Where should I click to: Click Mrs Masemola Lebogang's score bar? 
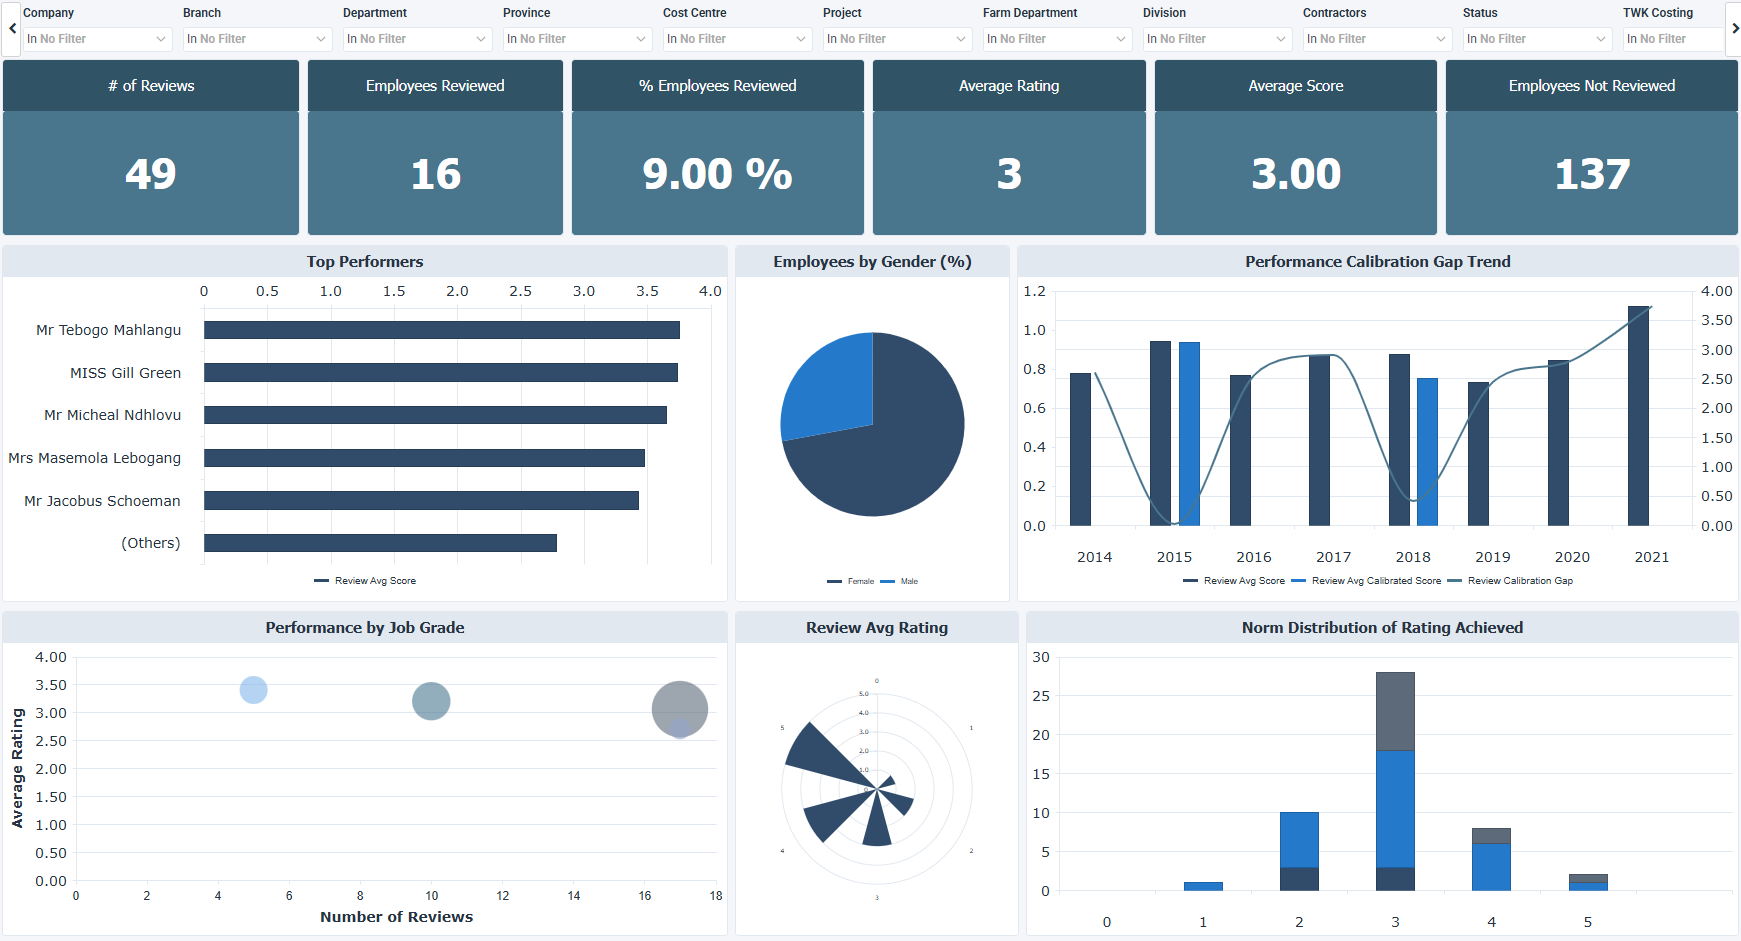point(424,458)
